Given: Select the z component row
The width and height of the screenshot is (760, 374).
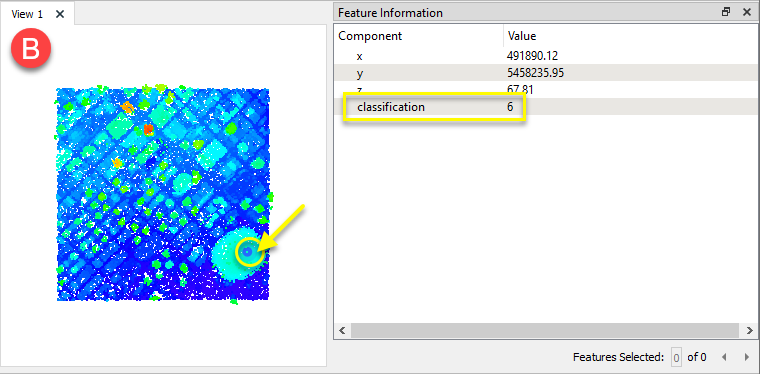Looking at the screenshot, I should [545, 90].
